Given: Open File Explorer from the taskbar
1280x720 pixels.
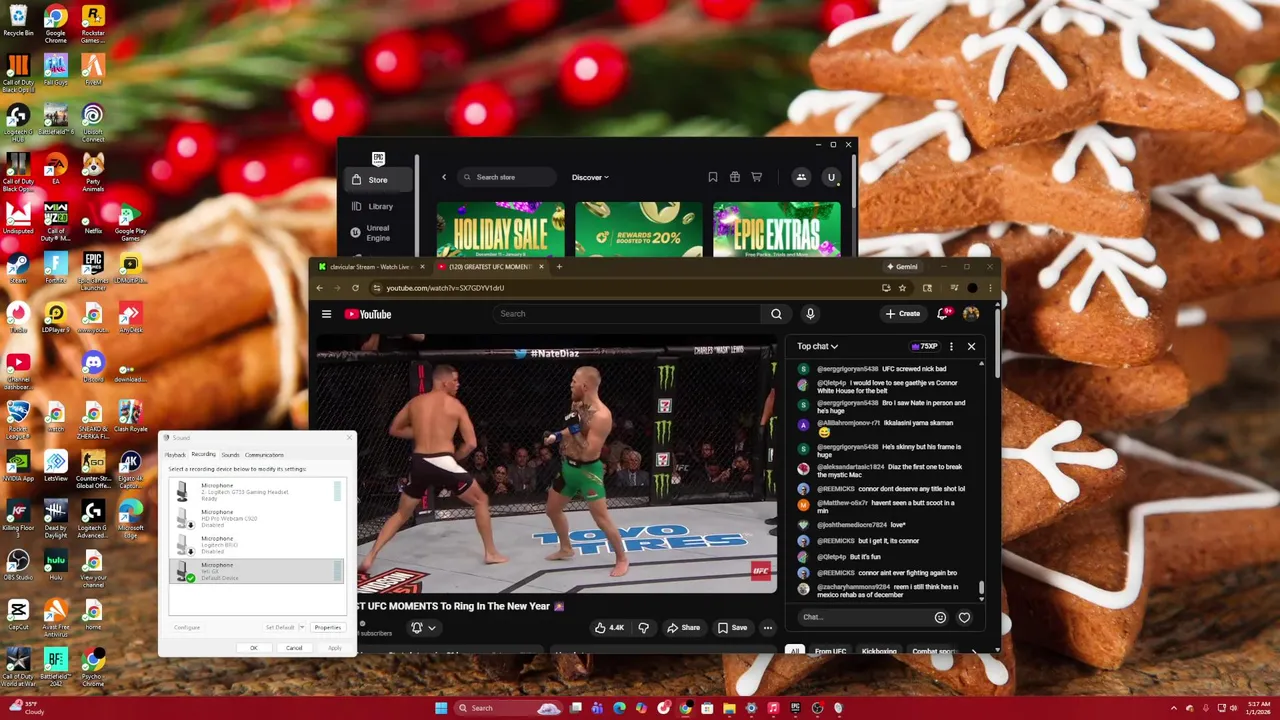Looking at the screenshot, I should click(729, 708).
